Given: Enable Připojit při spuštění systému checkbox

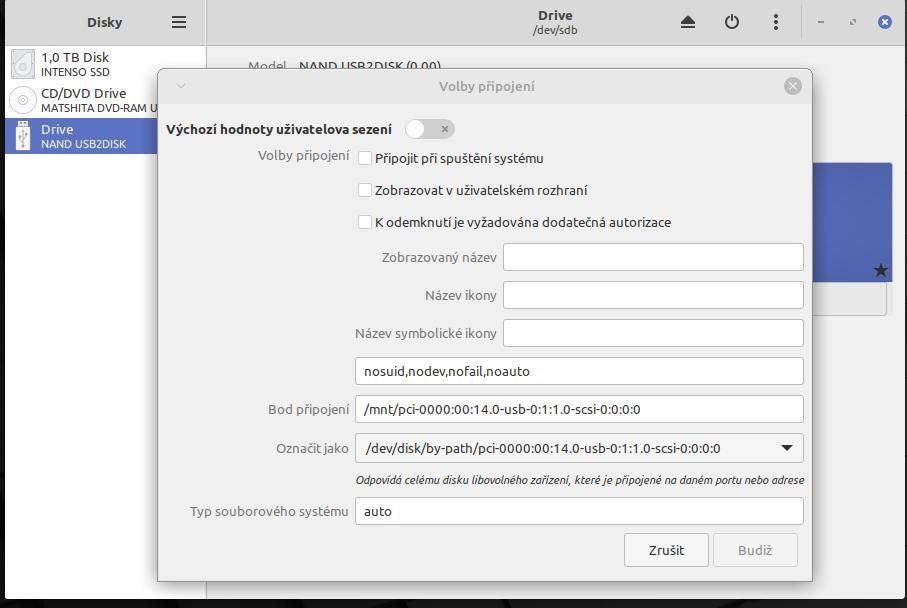Looking at the screenshot, I should pos(365,158).
